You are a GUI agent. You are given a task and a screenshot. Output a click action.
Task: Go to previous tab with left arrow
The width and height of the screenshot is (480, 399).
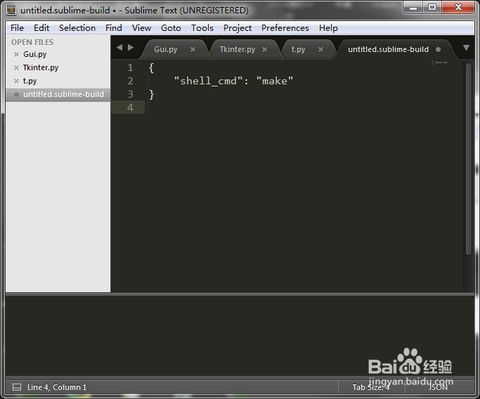[119, 48]
